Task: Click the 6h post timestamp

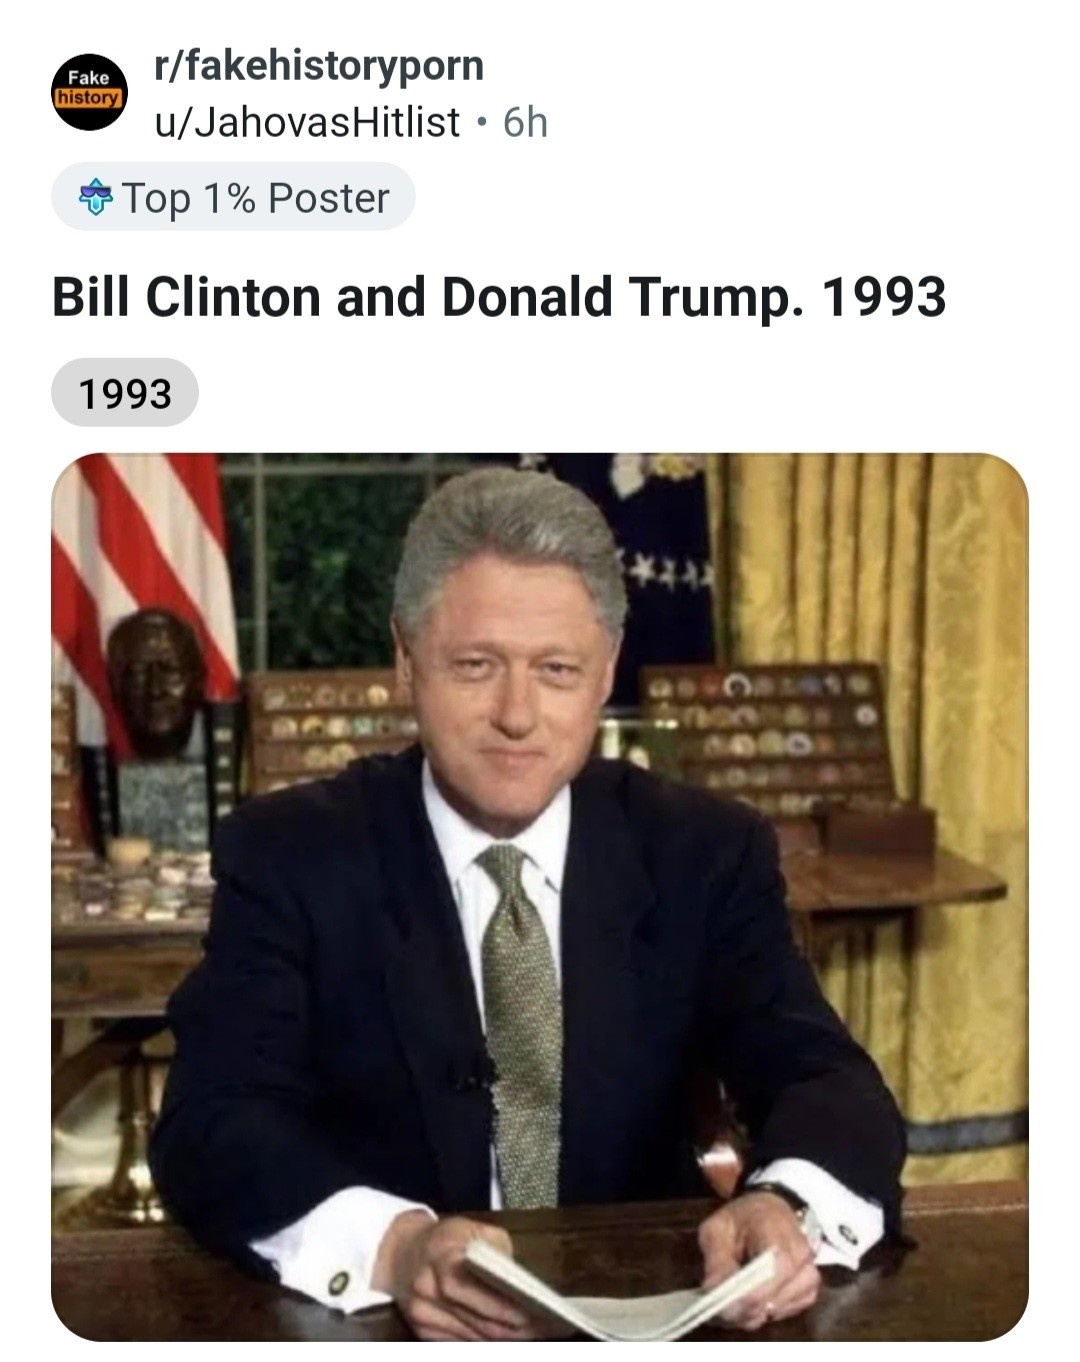Action: pyautogui.click(x=525, y=122)
